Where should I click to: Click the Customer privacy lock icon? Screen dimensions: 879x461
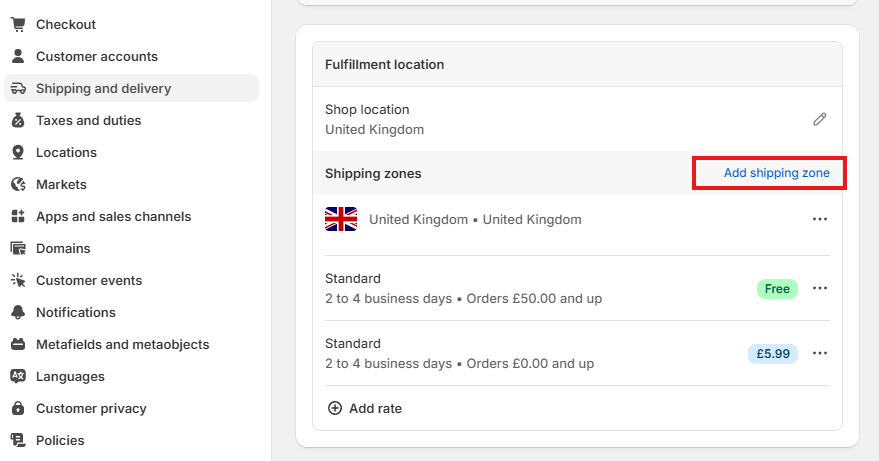[x=18, y=408]
